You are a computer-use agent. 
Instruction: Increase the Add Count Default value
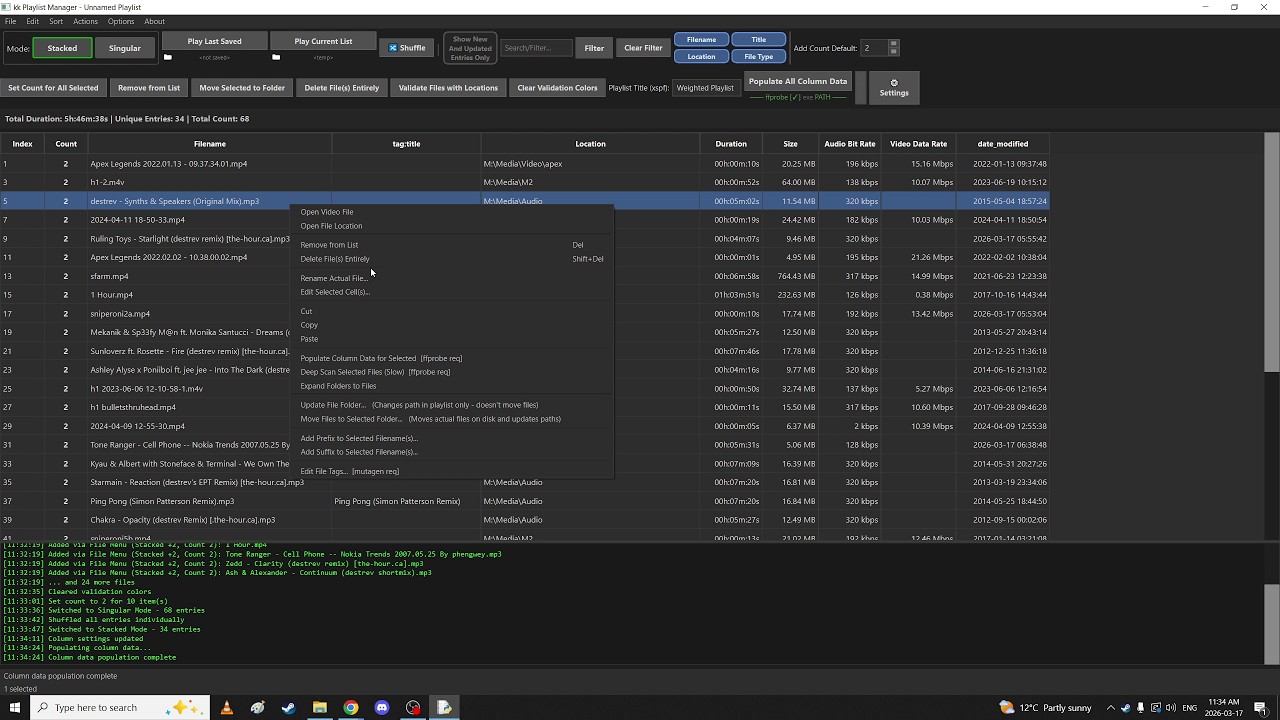click(x=893, y=44)
